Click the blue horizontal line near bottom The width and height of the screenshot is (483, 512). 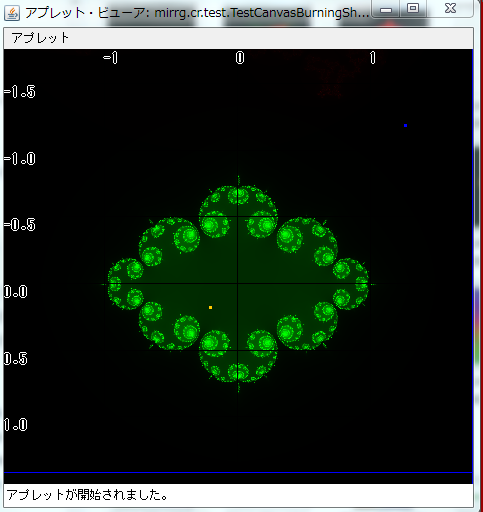tap(238, 472)
